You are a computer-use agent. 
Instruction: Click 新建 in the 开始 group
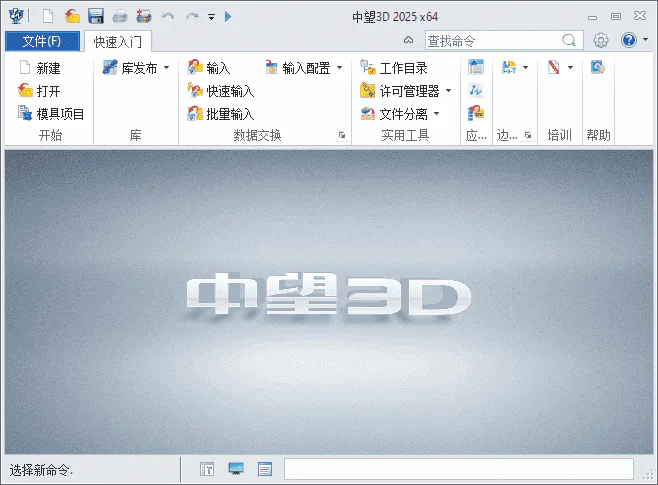click(40, 68)
